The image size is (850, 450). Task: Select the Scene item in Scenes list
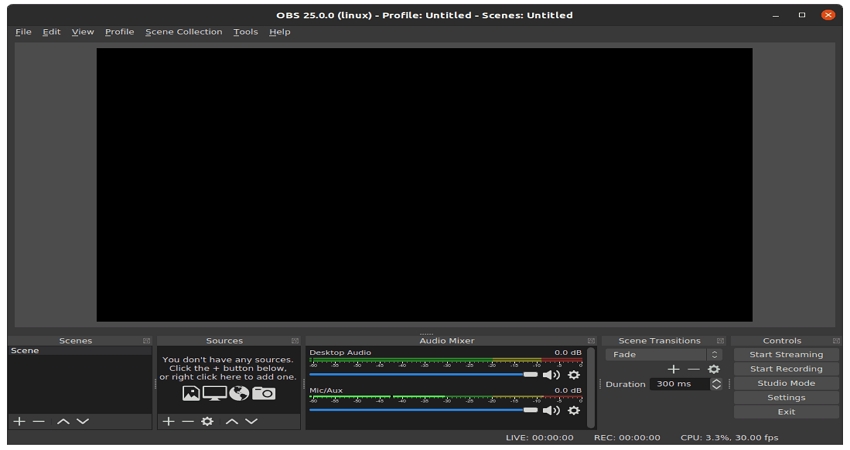[80, 351]
